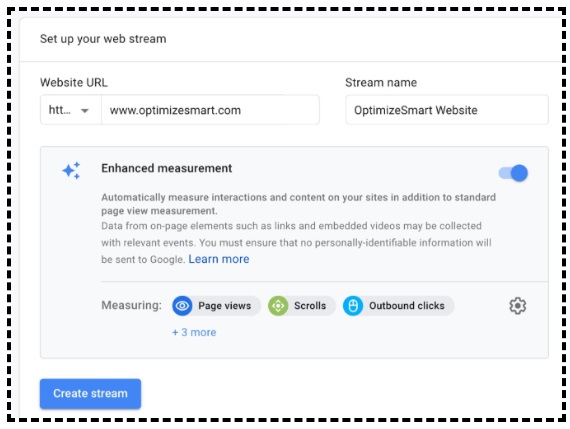Select the Scrolls chip label
This screenshot has height=429, width=570.
click(310, 306)
